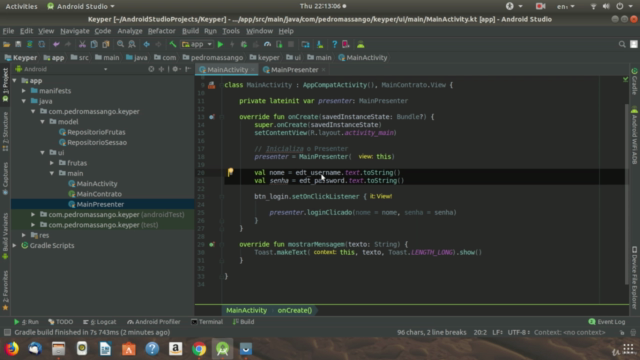Image resolution: width=640 pixels, height=360 pixels.
Task: Expand the frutas package
Action: pos(52,163)
